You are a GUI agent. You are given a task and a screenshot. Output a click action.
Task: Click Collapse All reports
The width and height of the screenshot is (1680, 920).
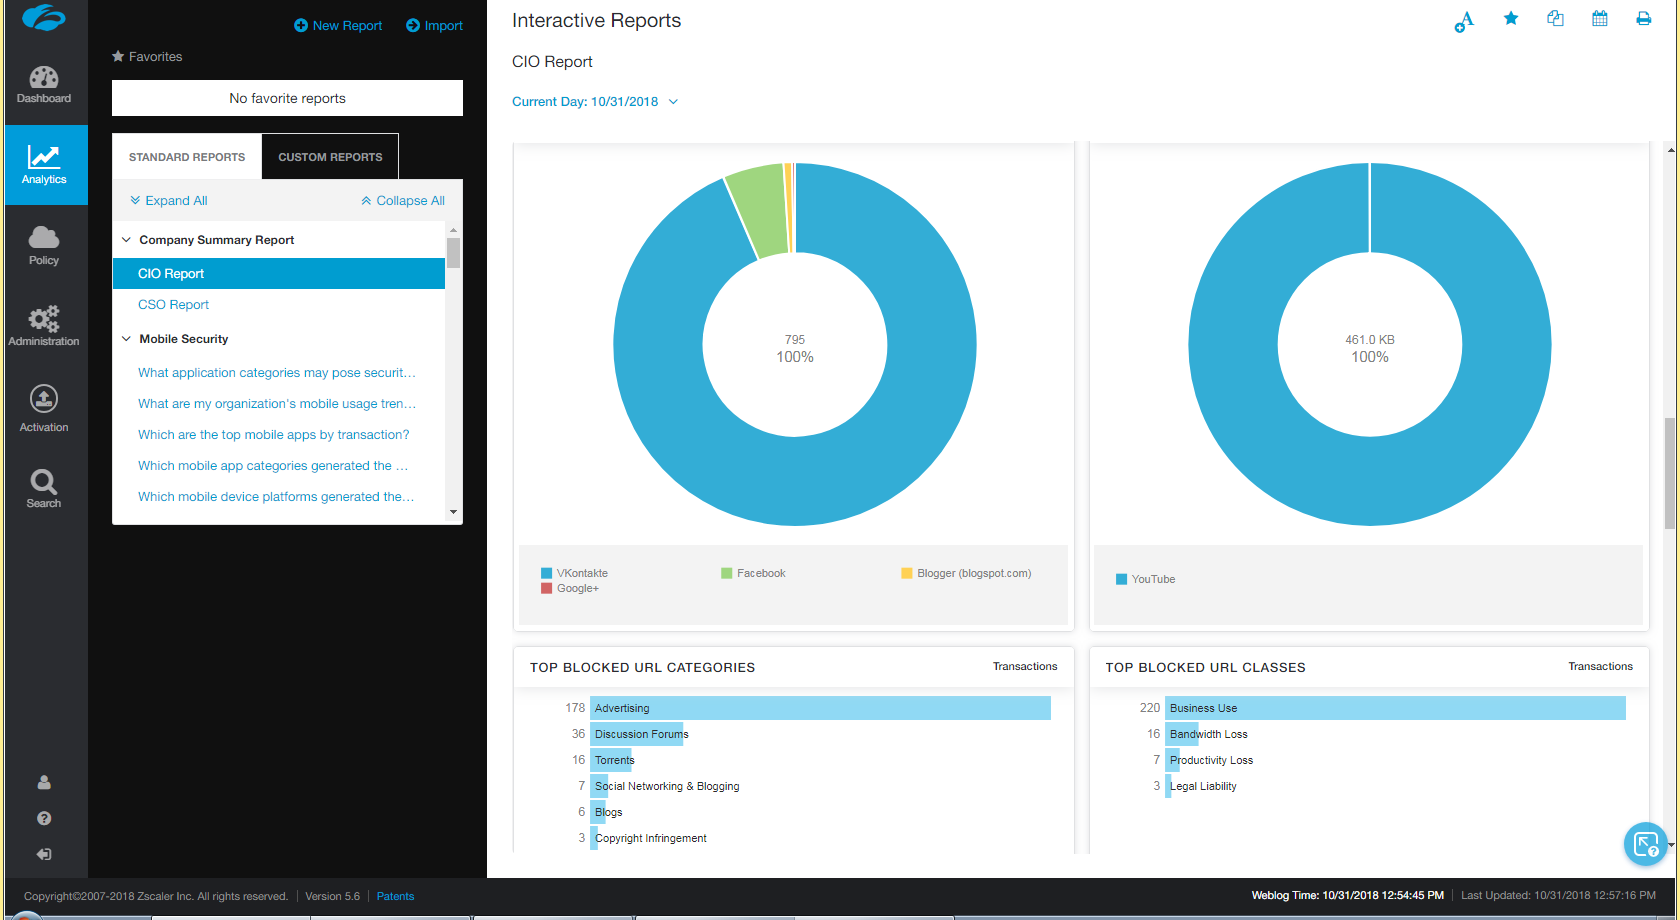(403, 201)
